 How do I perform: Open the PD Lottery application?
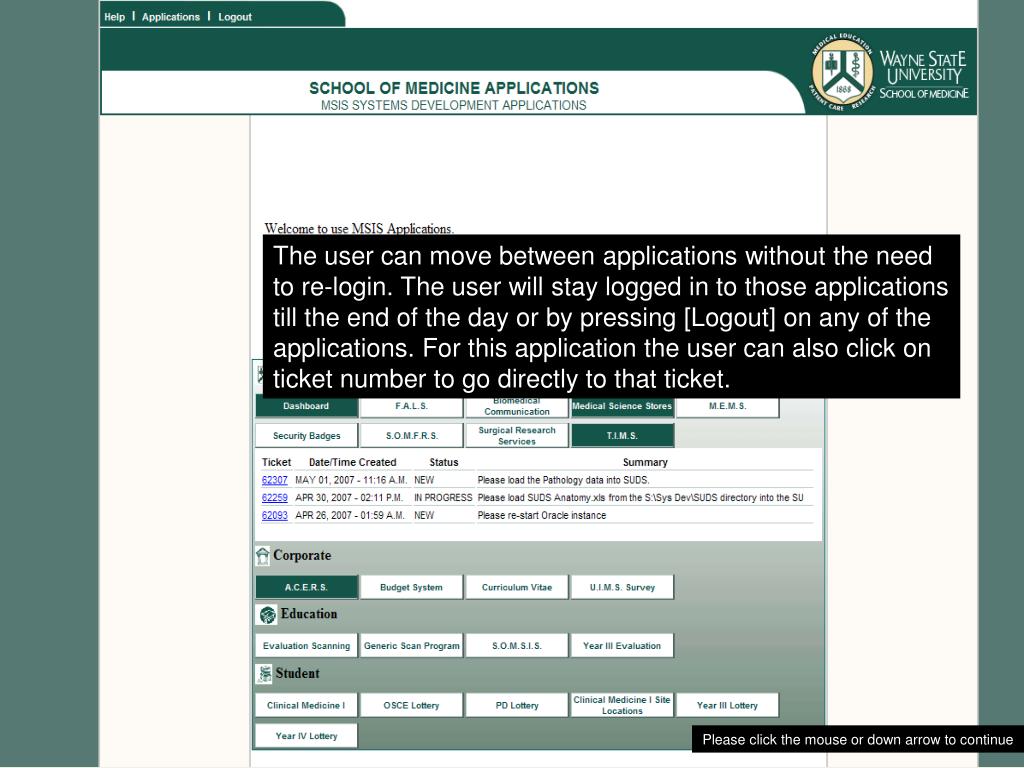click(517, 705)
